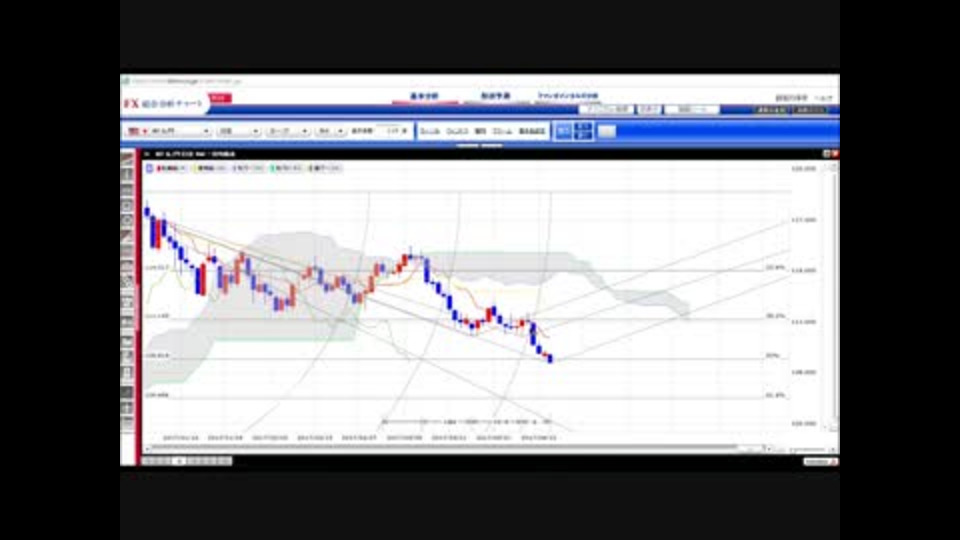Open the second indicator menu in white toolbar

[457, 131]
